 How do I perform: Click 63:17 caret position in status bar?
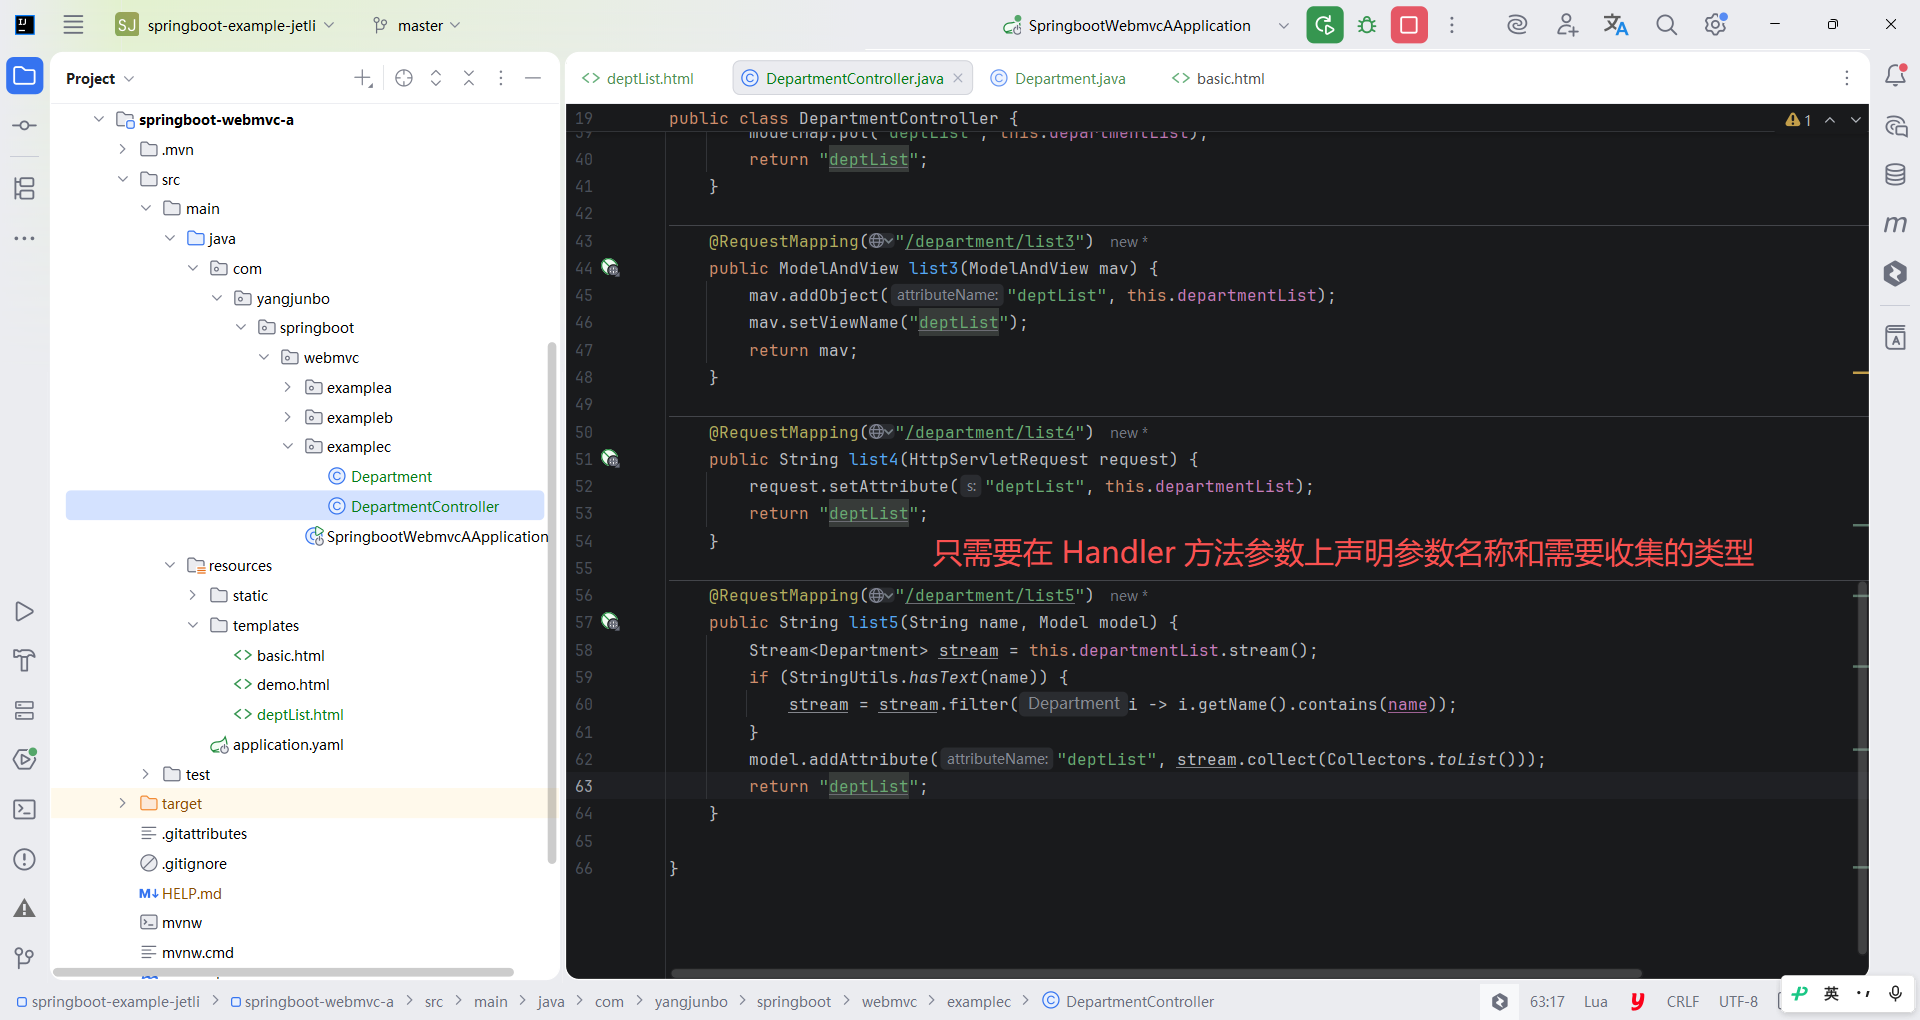1547,1001
